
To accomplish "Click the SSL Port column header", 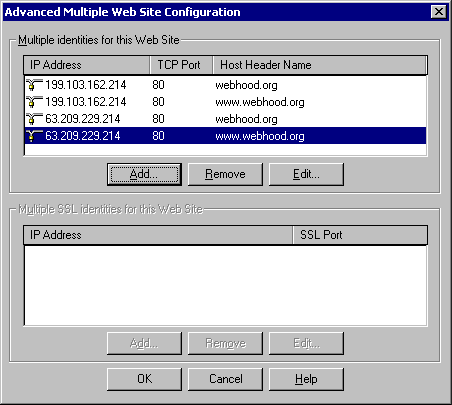I will pyautogui.click(x=360, y=235).
